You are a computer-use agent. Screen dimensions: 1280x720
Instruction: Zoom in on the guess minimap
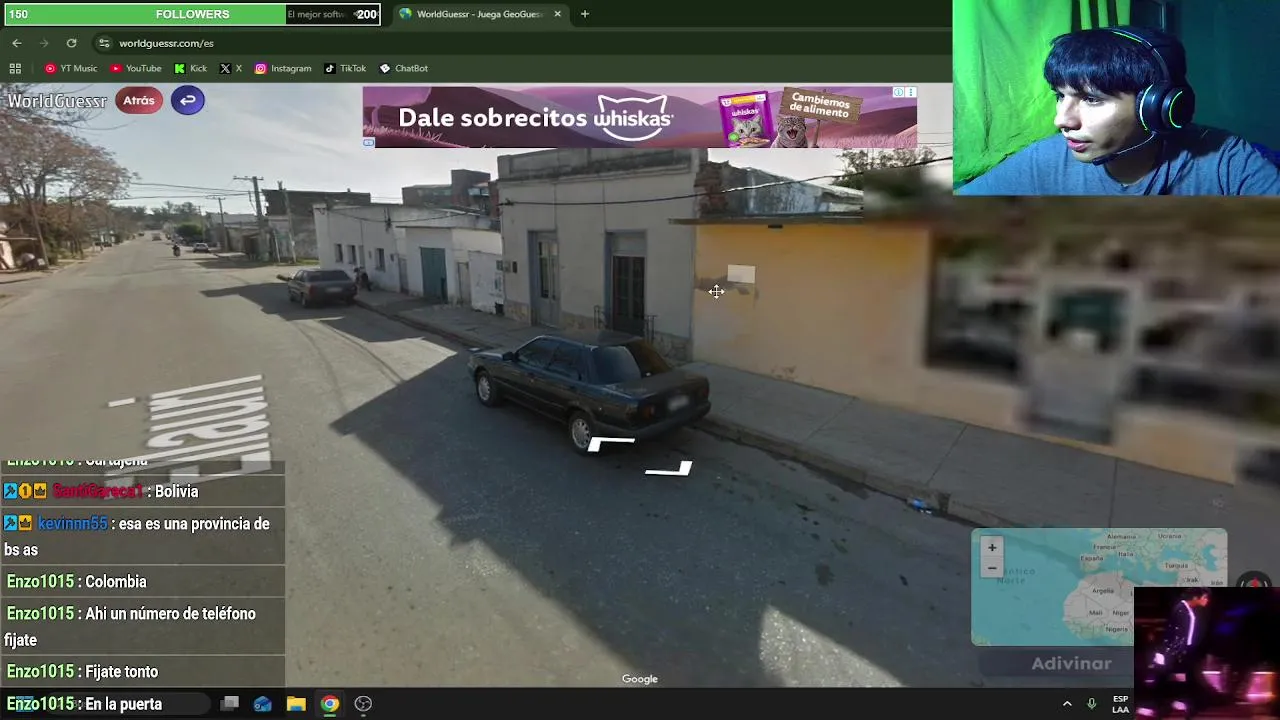pyautogui.click(x=992, y=547)
